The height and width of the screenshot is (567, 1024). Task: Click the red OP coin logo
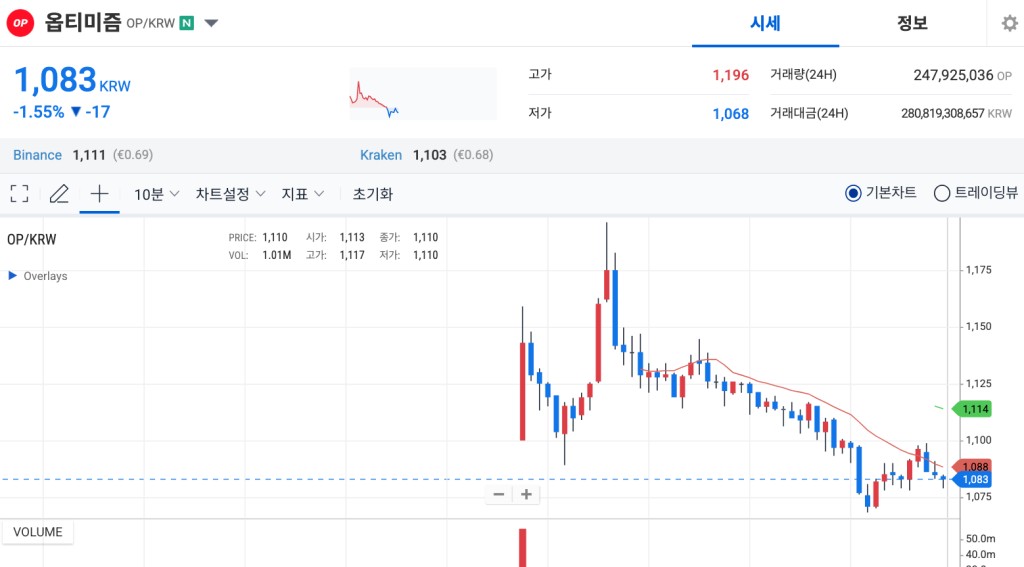(x=20, y=23)
